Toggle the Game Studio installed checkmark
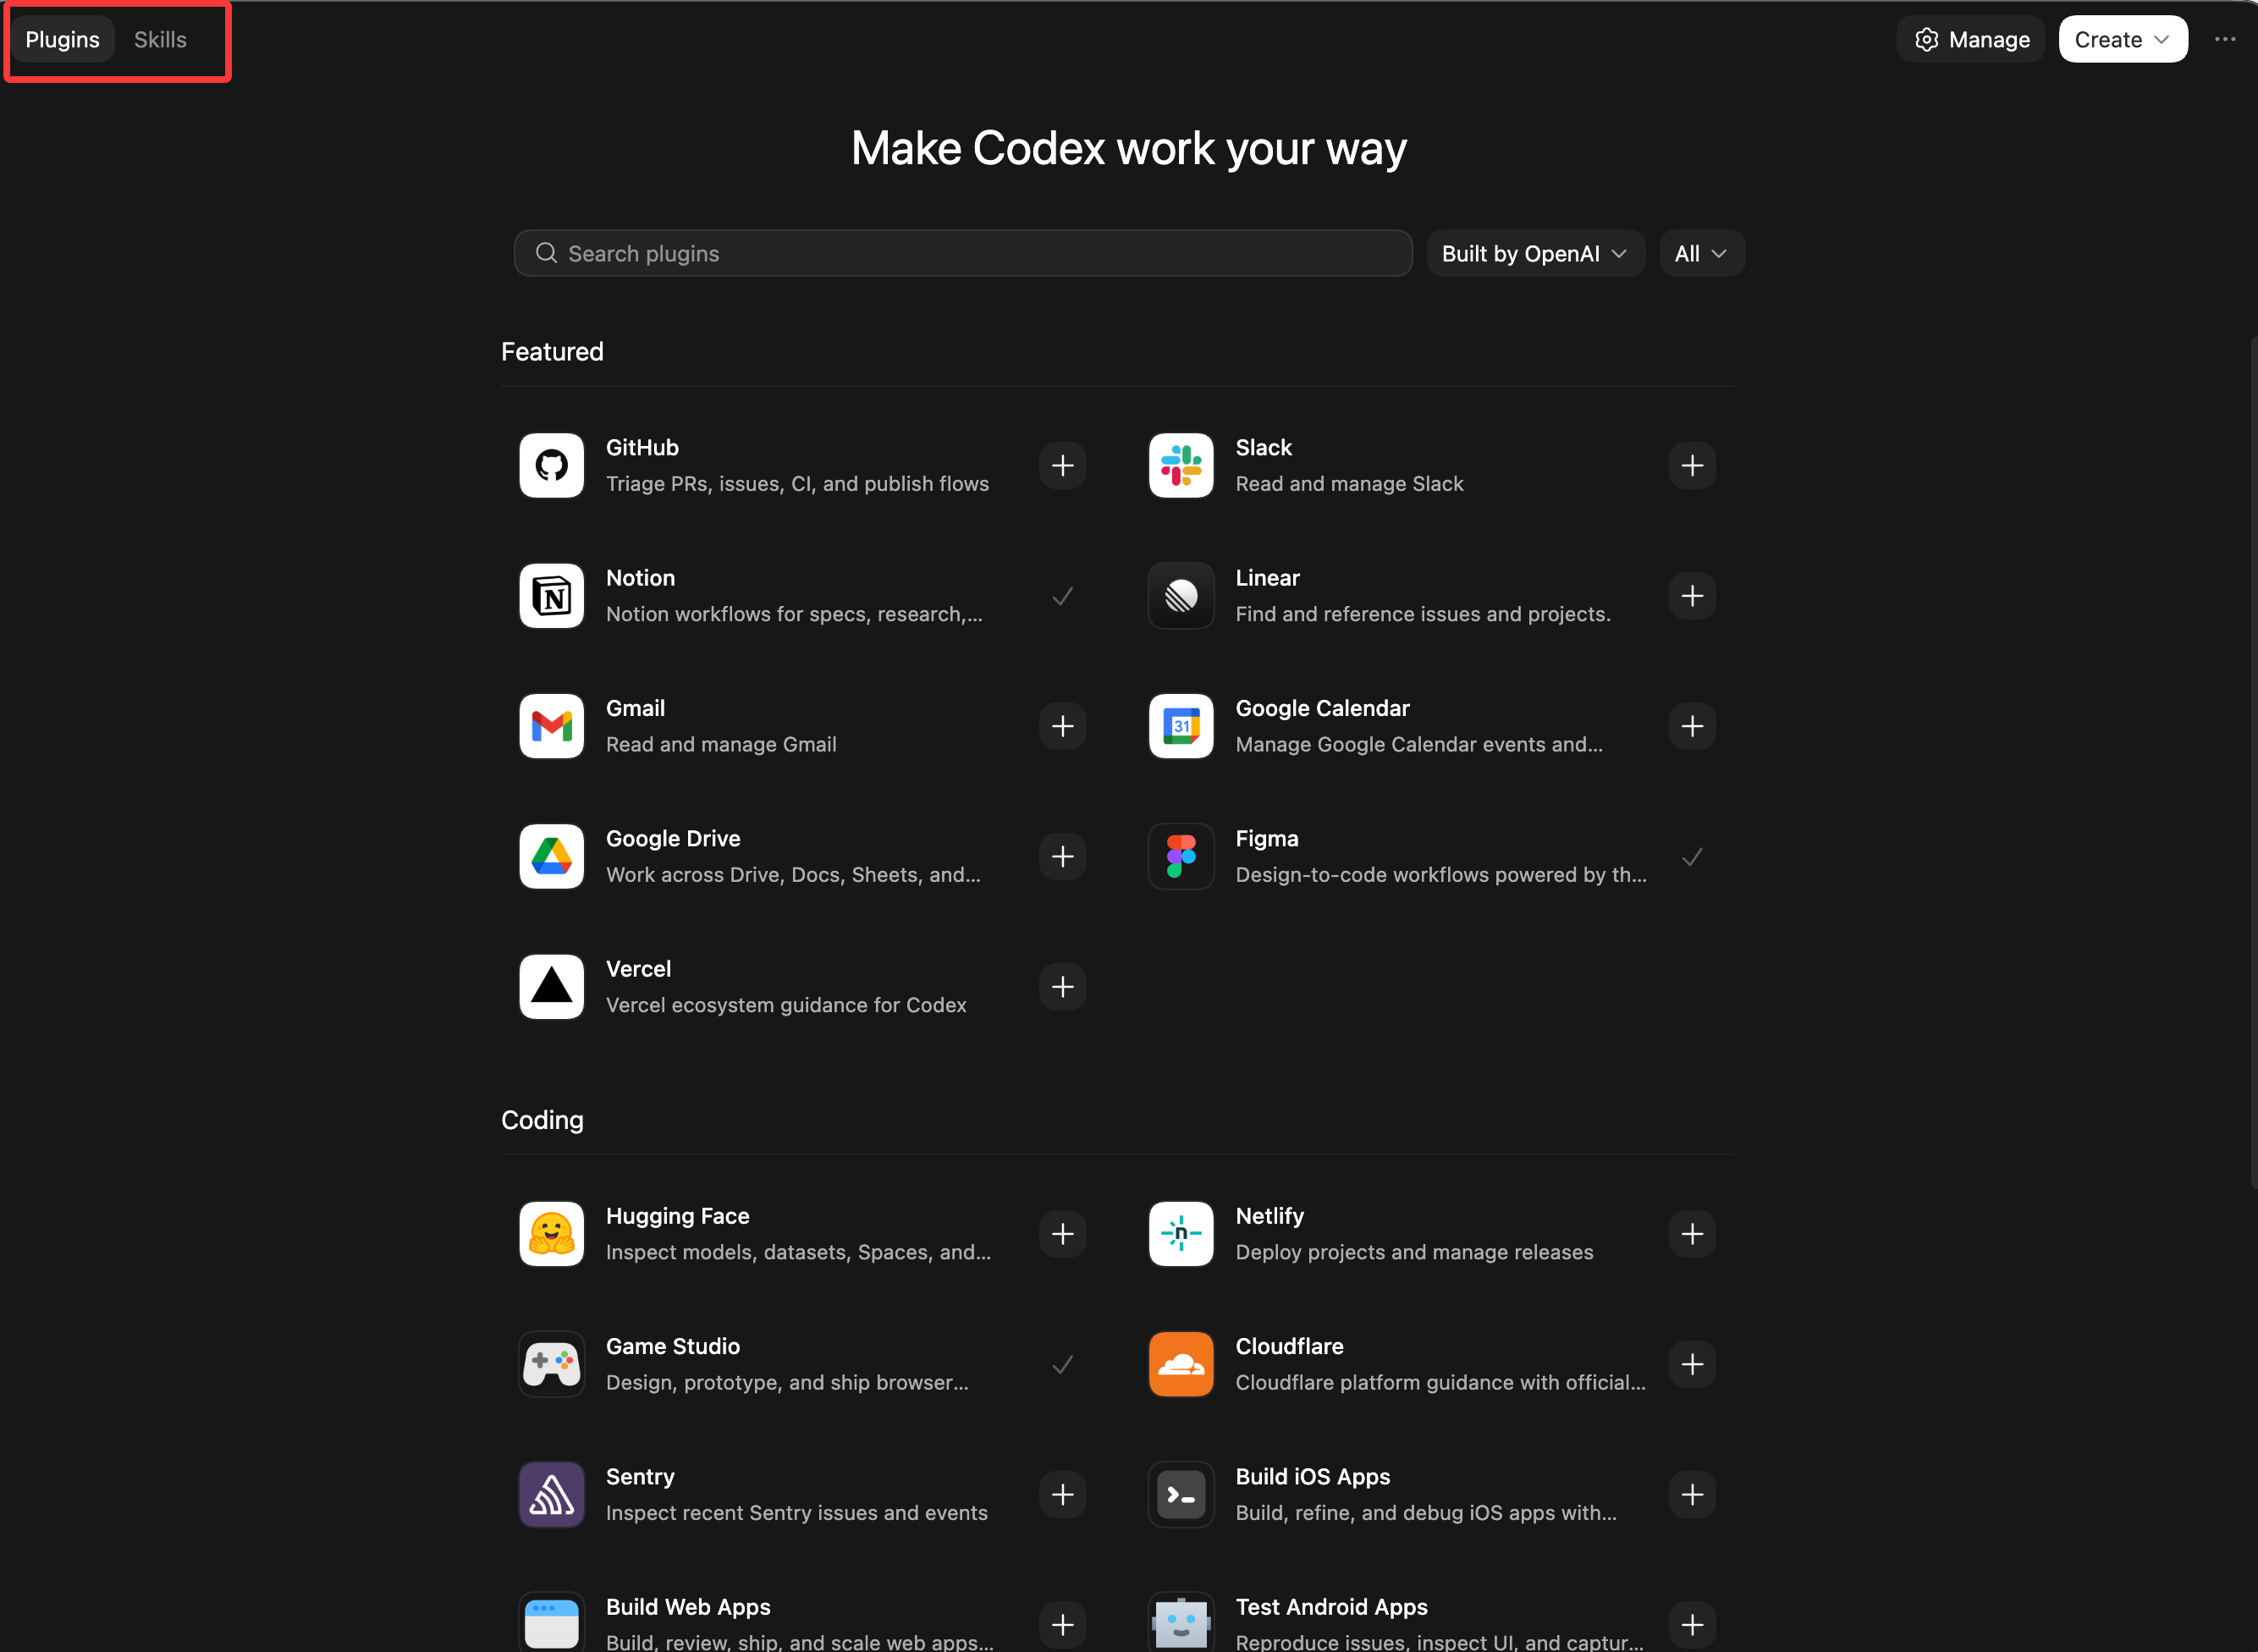The width and height of the screenshot is (2258, 1652). 1062,1364
